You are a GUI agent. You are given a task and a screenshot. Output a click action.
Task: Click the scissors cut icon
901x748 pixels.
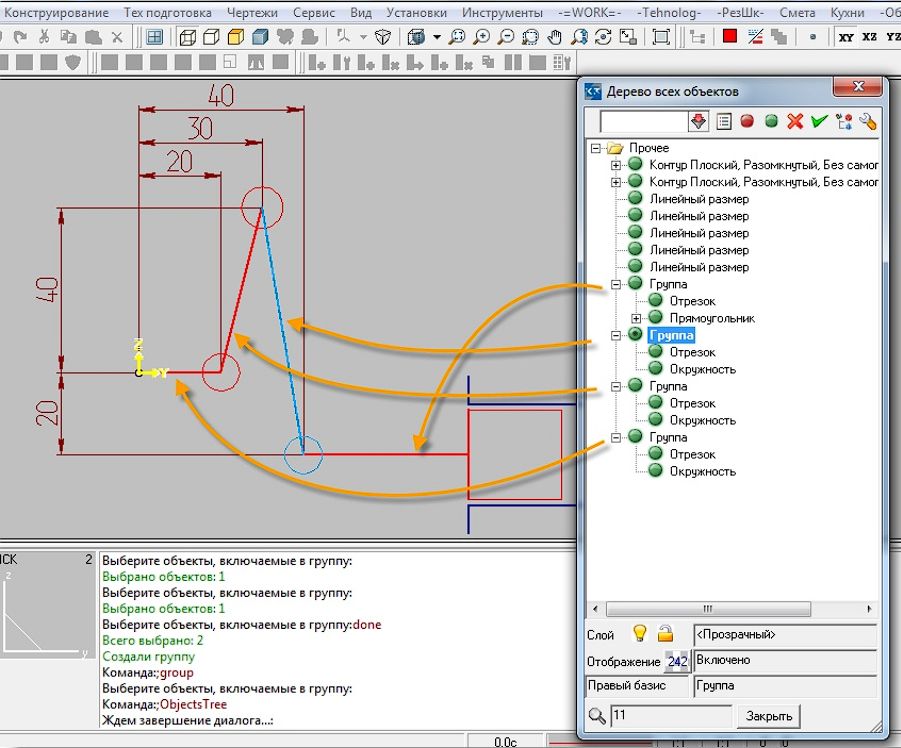[x=44, y=37]
